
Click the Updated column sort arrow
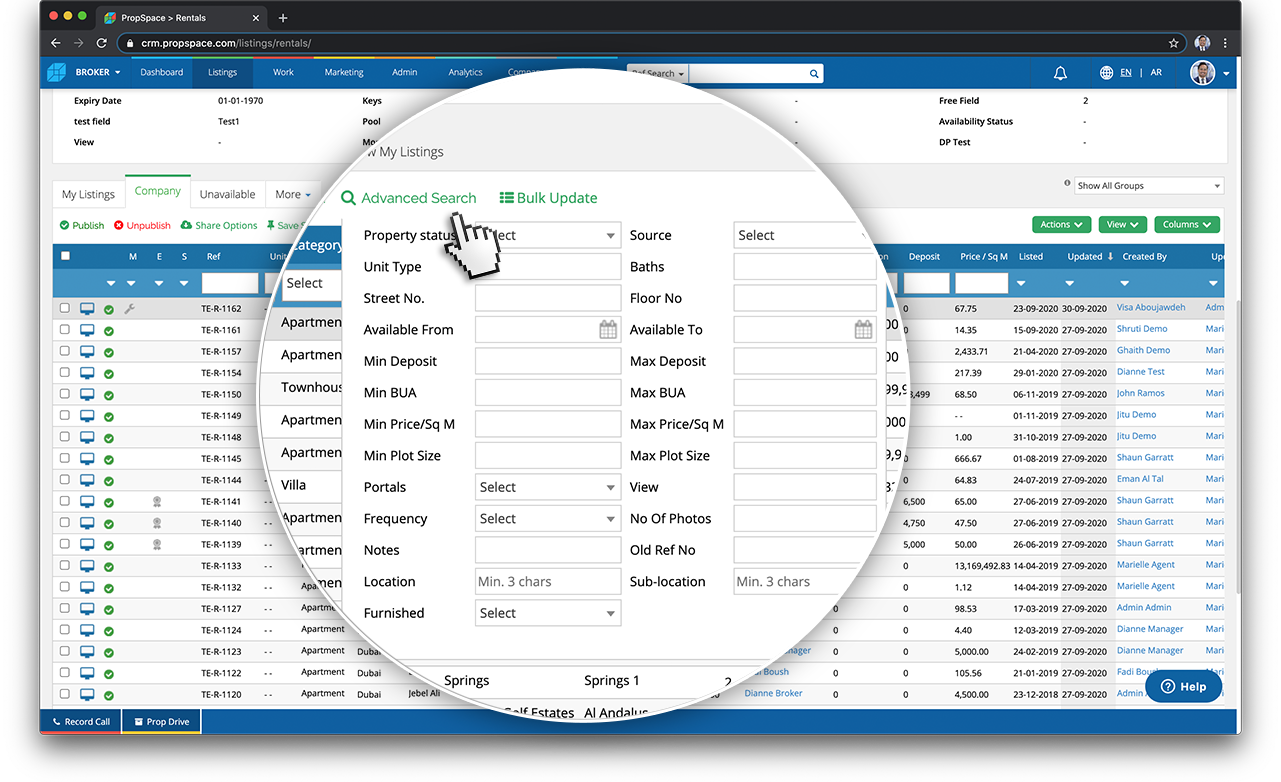[1110, 257]
